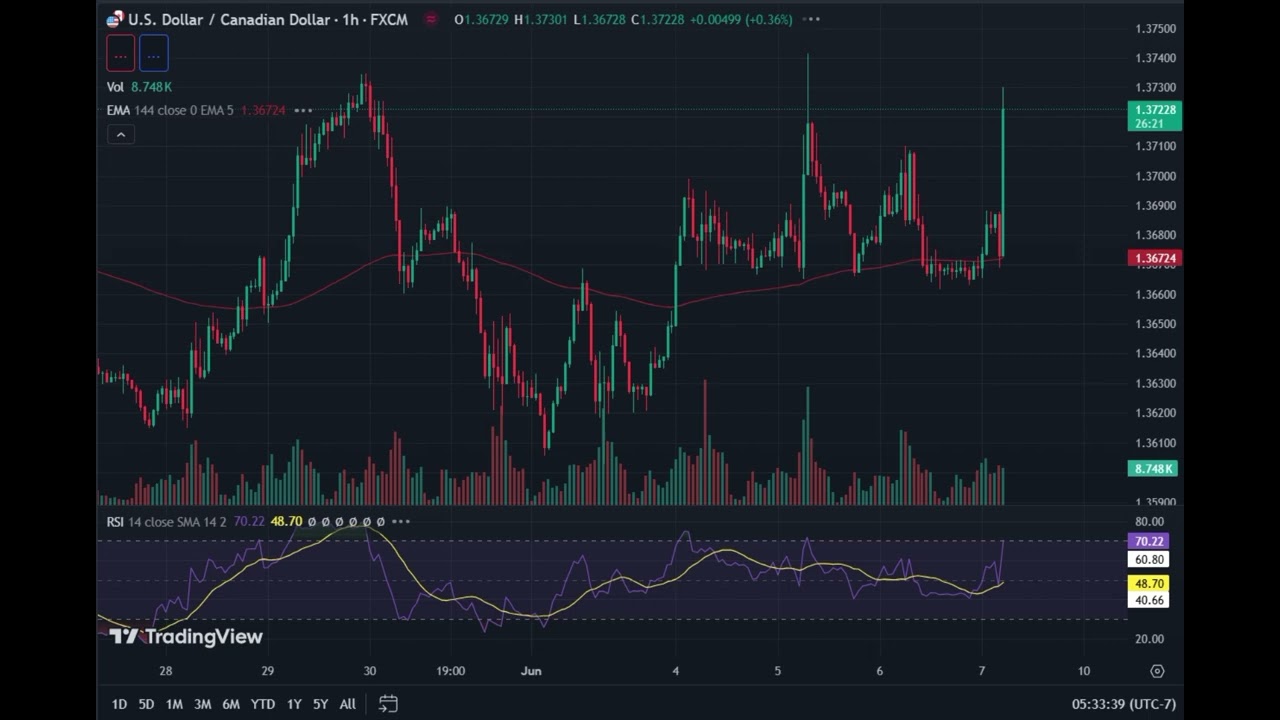Click the +0.00499 (+0.36%) change value
This screenshot has height=720, width=1280.
click(740, 19)
